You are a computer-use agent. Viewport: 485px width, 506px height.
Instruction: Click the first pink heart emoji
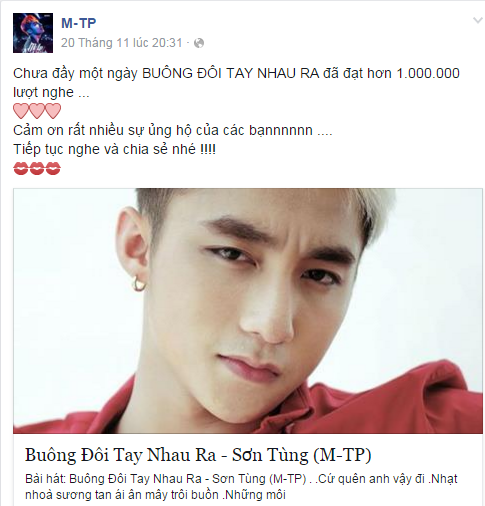21,111
